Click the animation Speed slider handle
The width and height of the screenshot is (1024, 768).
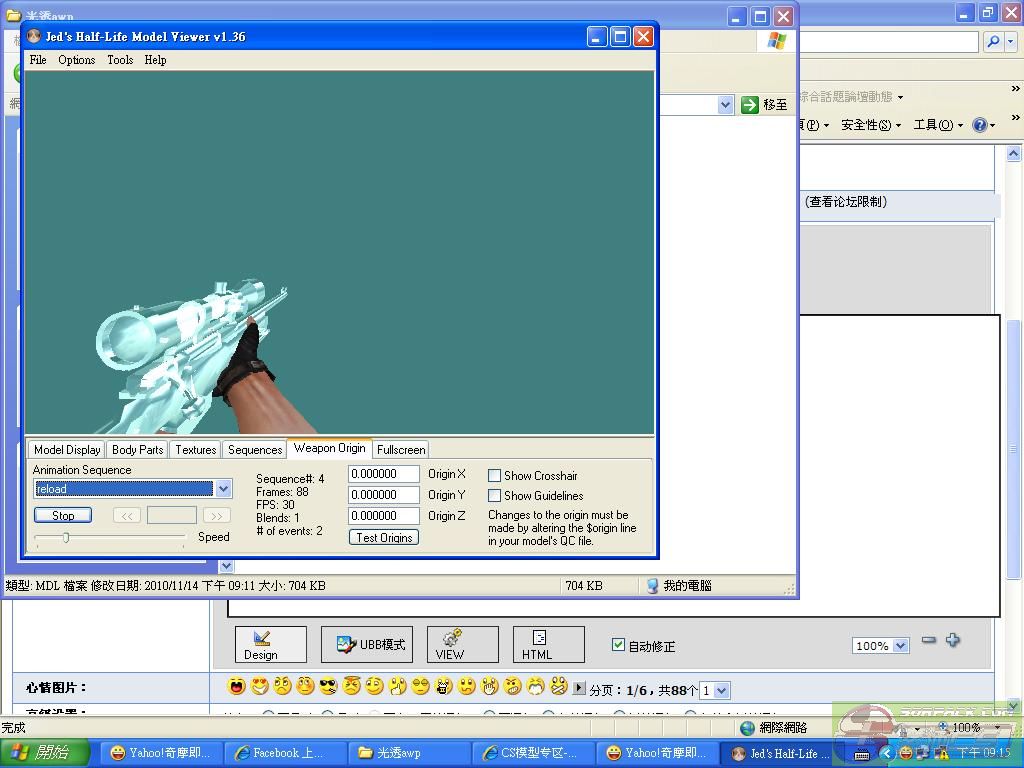(66, 537)
